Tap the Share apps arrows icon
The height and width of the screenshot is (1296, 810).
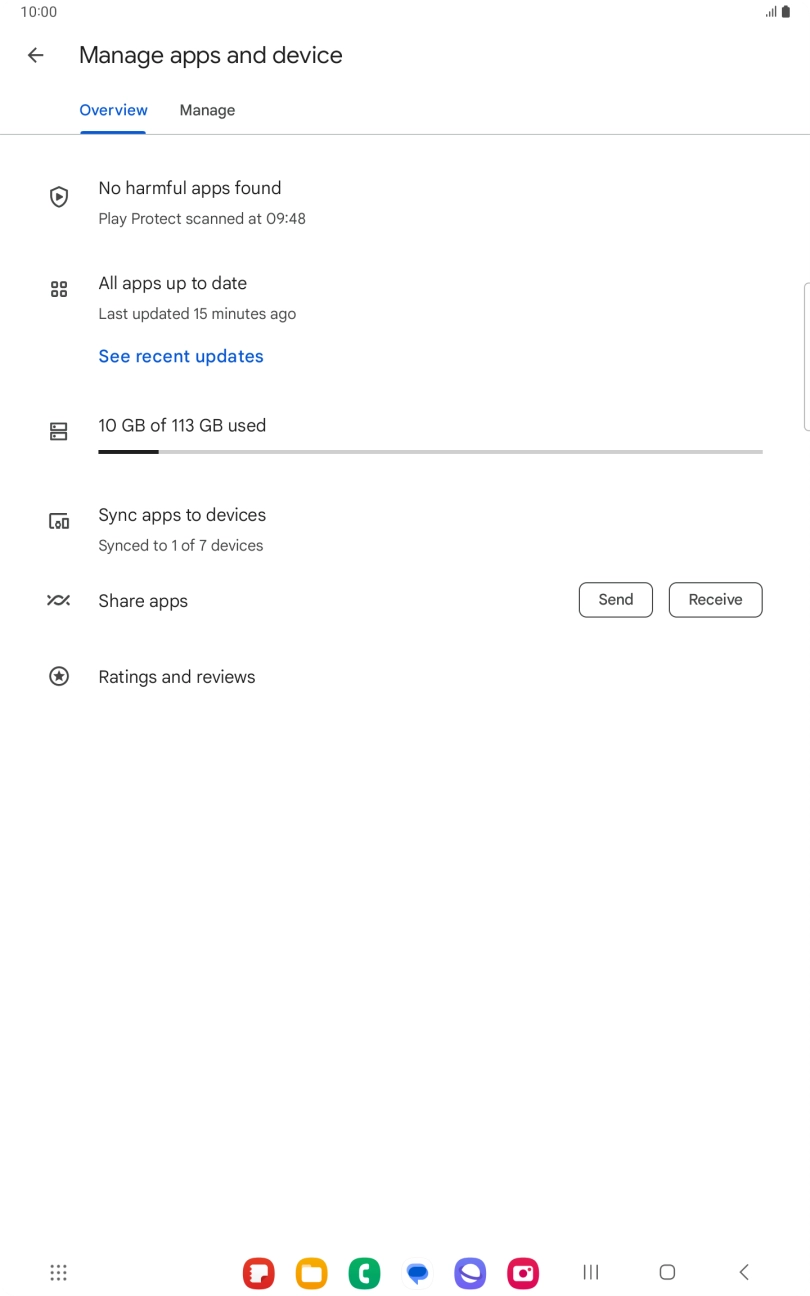(59, 601)
